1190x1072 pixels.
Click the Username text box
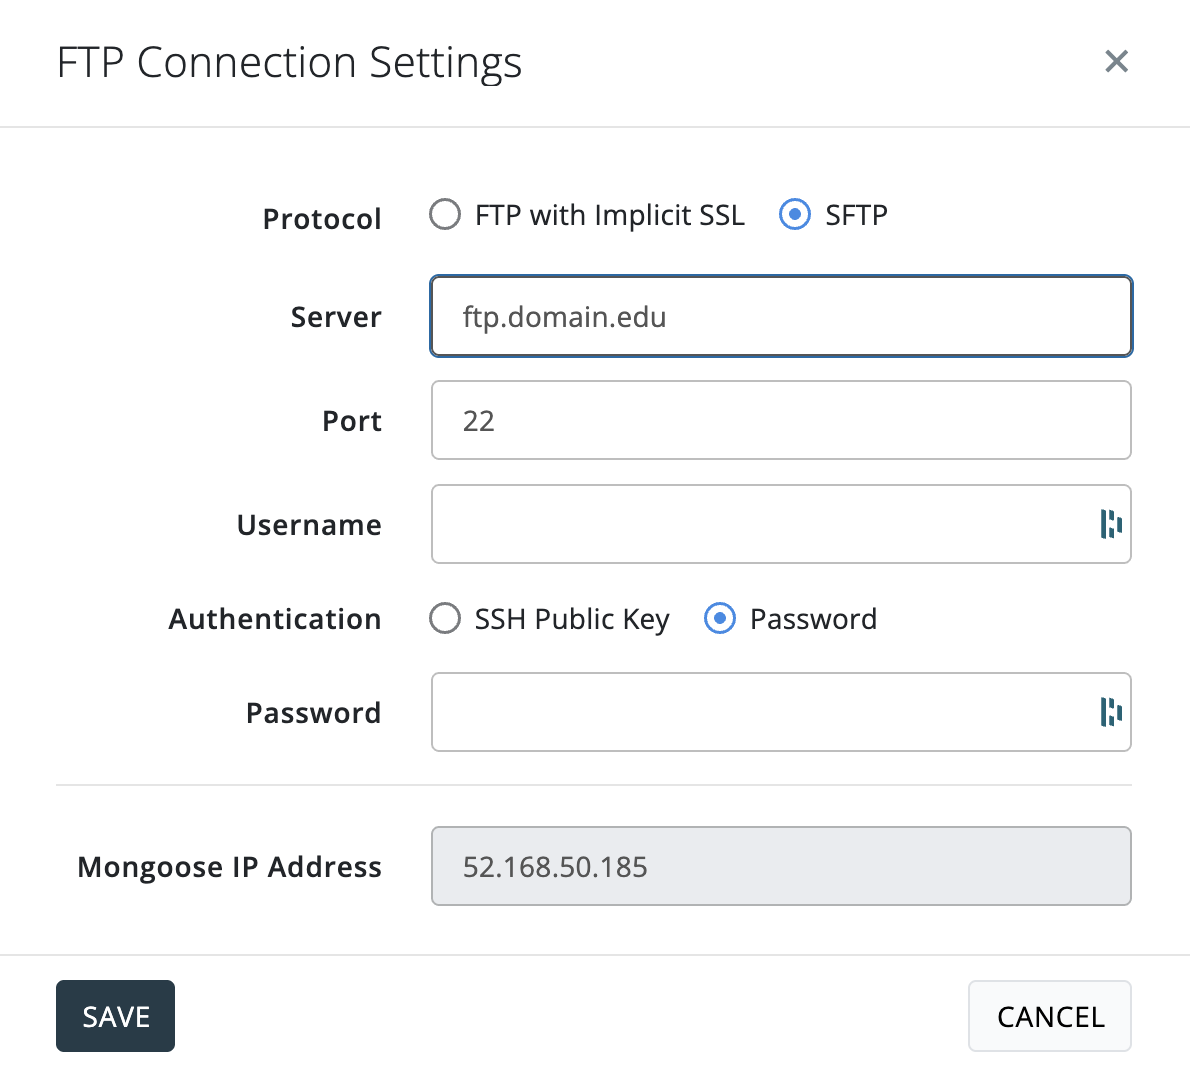(x=760, y=525)
